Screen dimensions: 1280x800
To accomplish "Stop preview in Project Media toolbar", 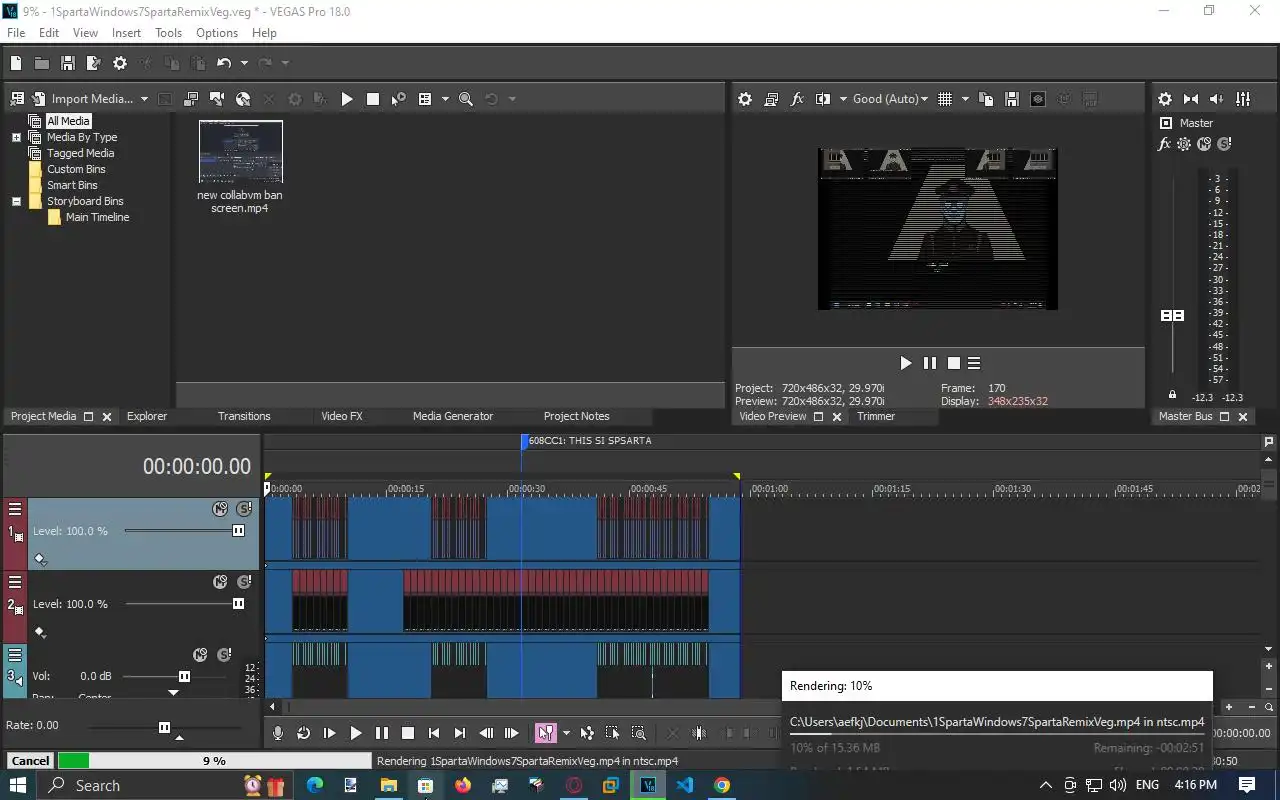I will (x=373, y=99).
